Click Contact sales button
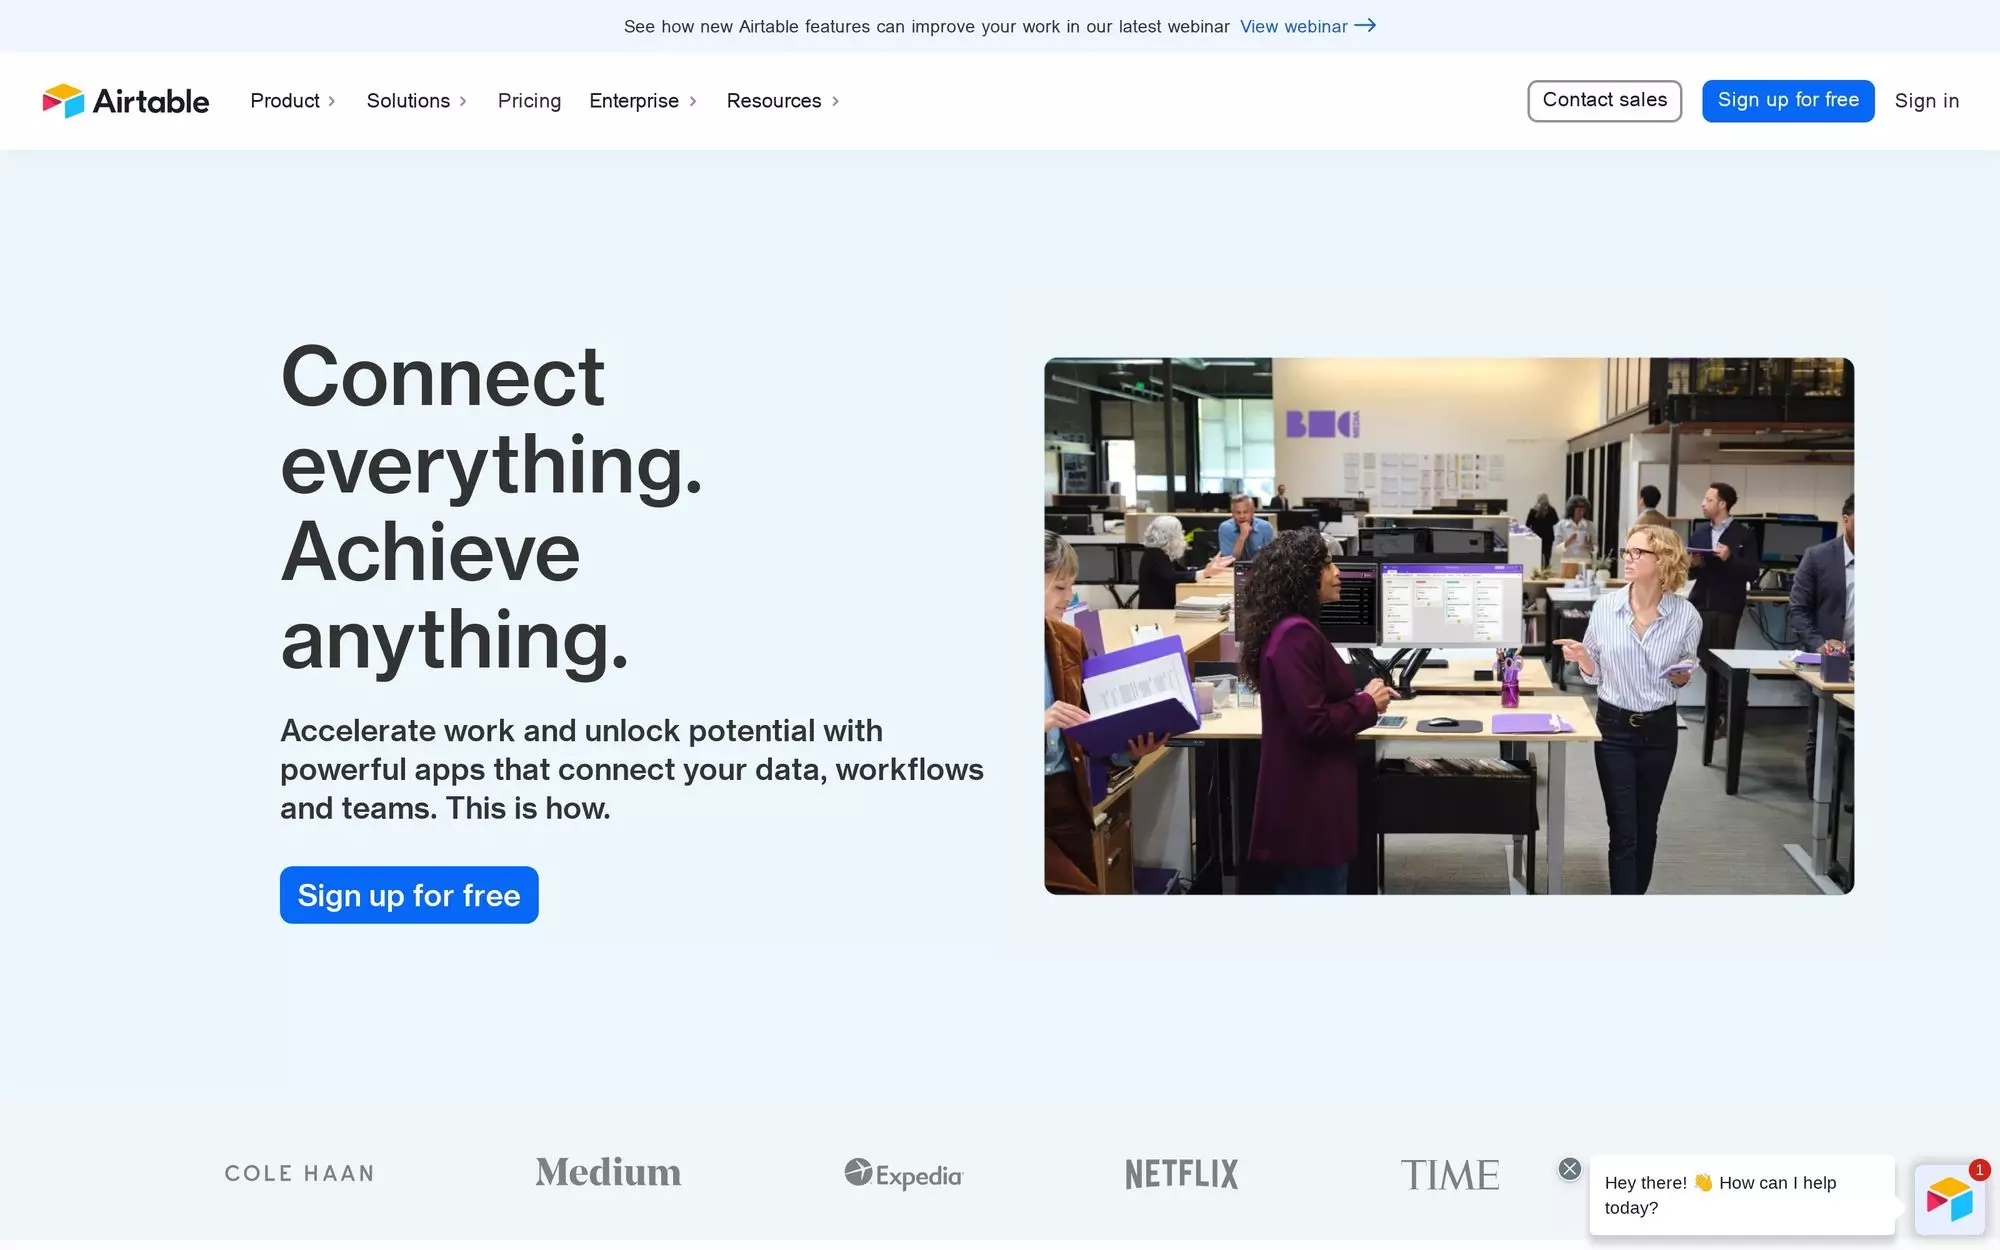2000x1250 pixels. (x=1604, y=101)
